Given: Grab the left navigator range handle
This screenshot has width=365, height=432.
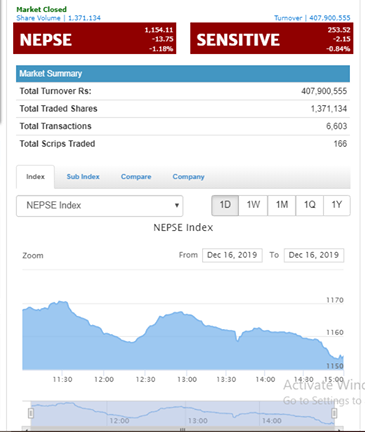Looking at the screenshot, I should point(31,413).
